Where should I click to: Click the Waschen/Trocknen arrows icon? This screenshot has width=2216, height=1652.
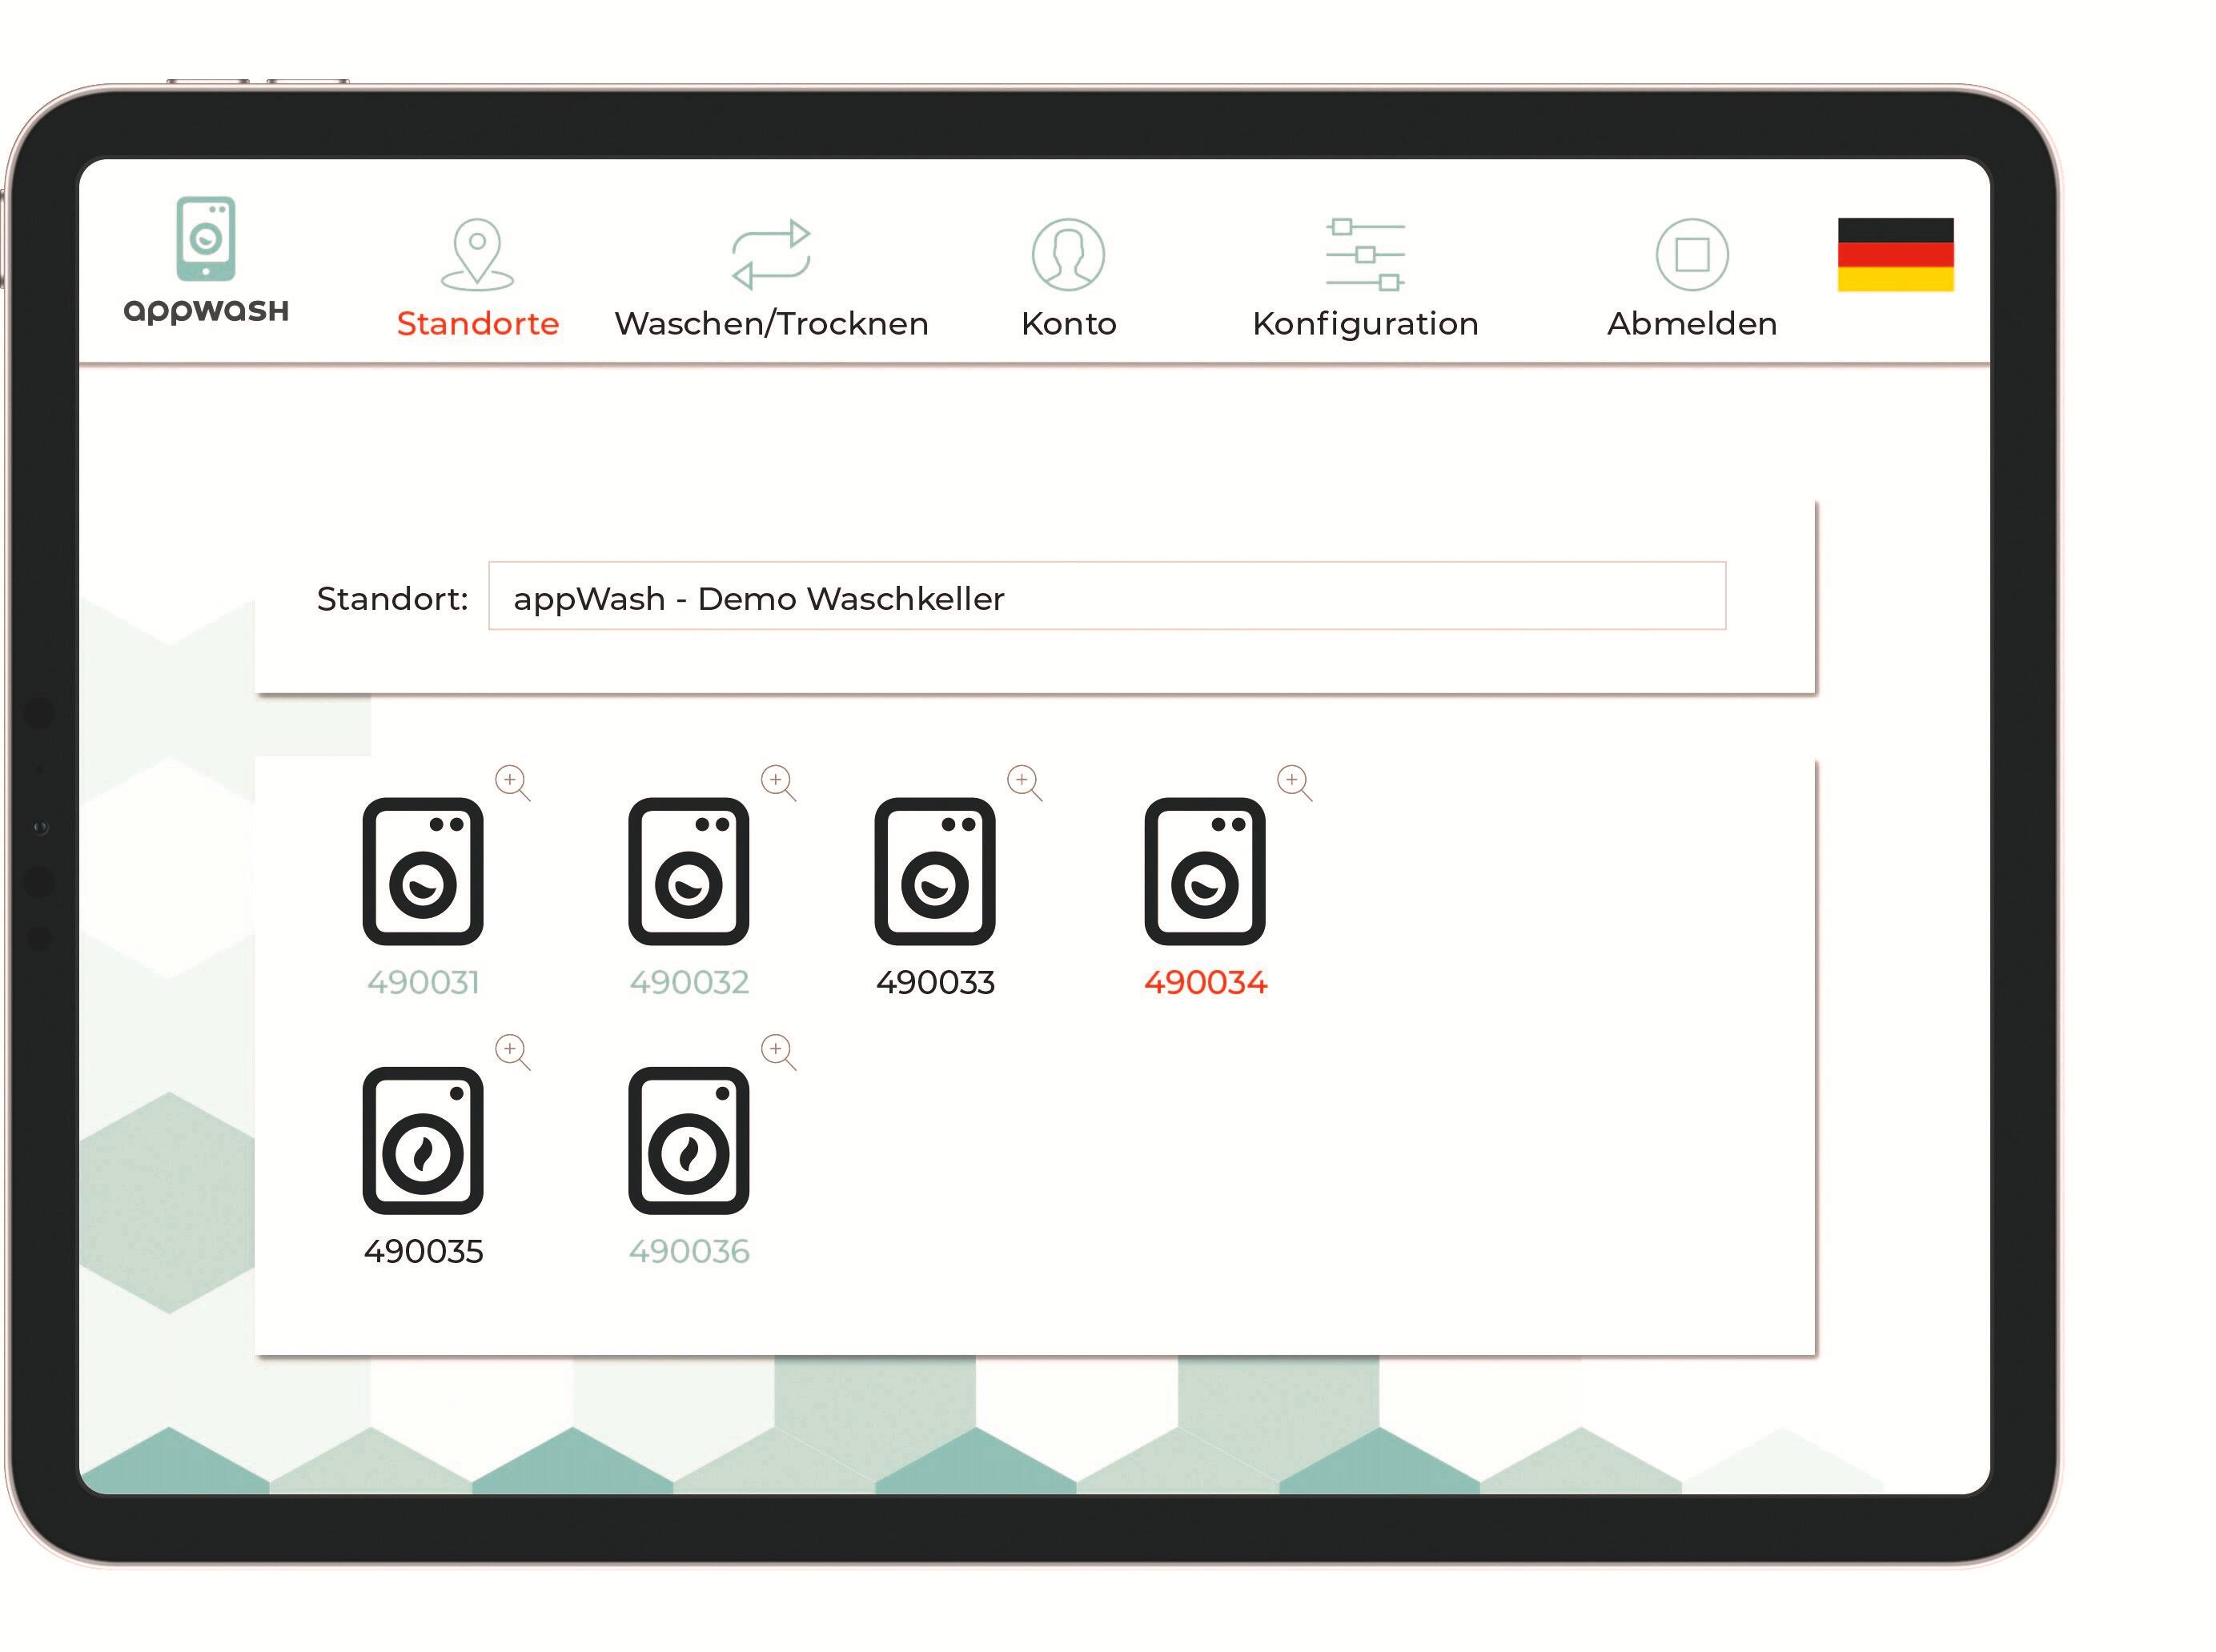770,254
